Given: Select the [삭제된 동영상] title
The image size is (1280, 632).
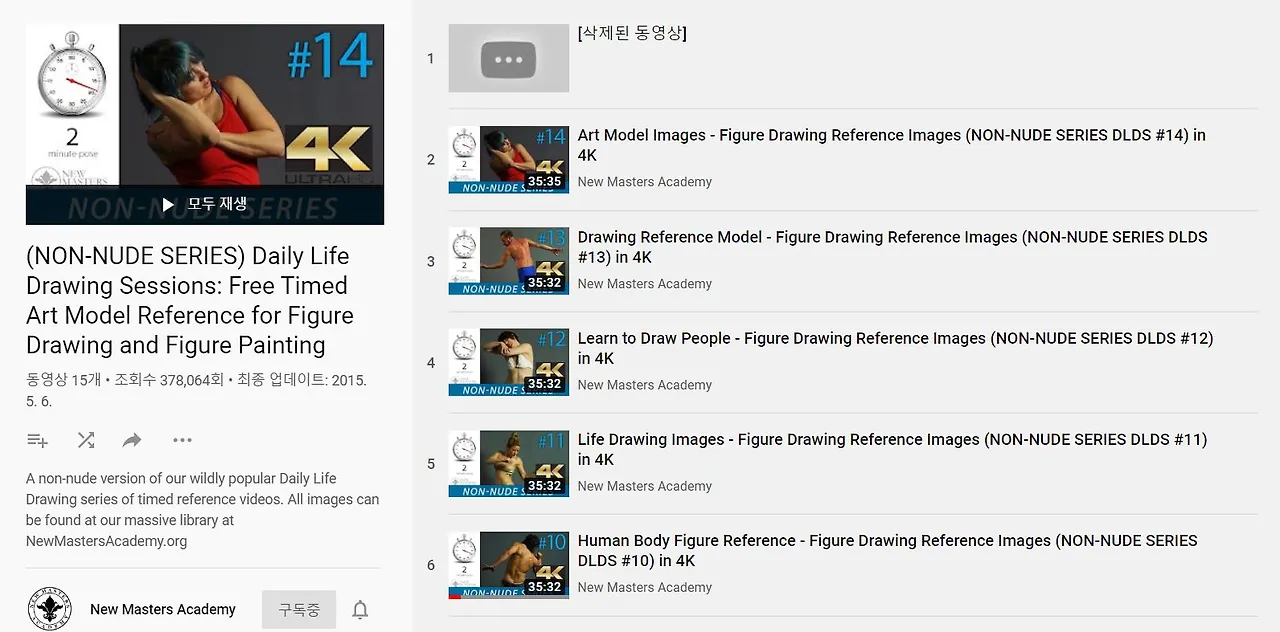Looking at the screenshot, I should 632,33.
